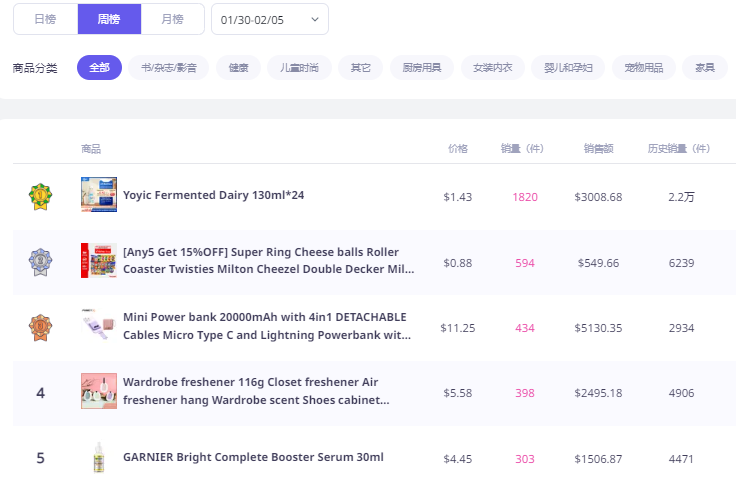The image size is (736, 487).
Task: Switch to the 日榜 daily ranking tab
Action: click(x=46, y=19)
